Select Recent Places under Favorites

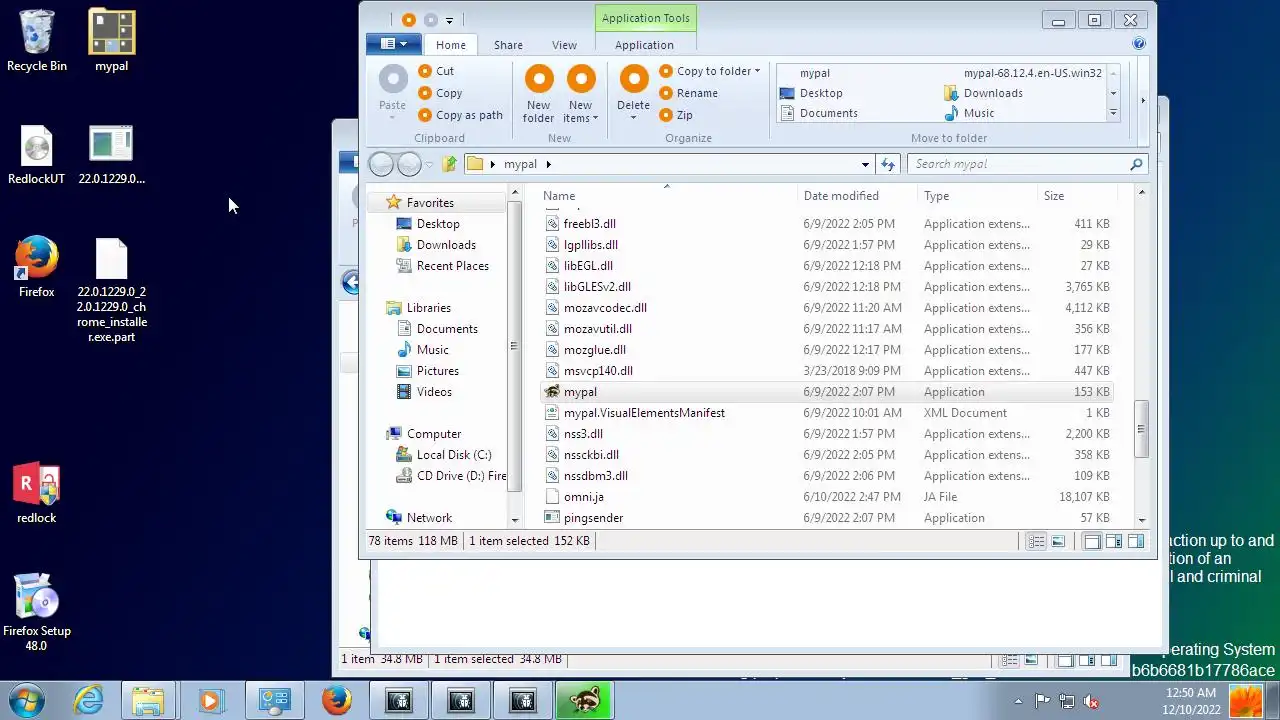[x=442, y=266]
